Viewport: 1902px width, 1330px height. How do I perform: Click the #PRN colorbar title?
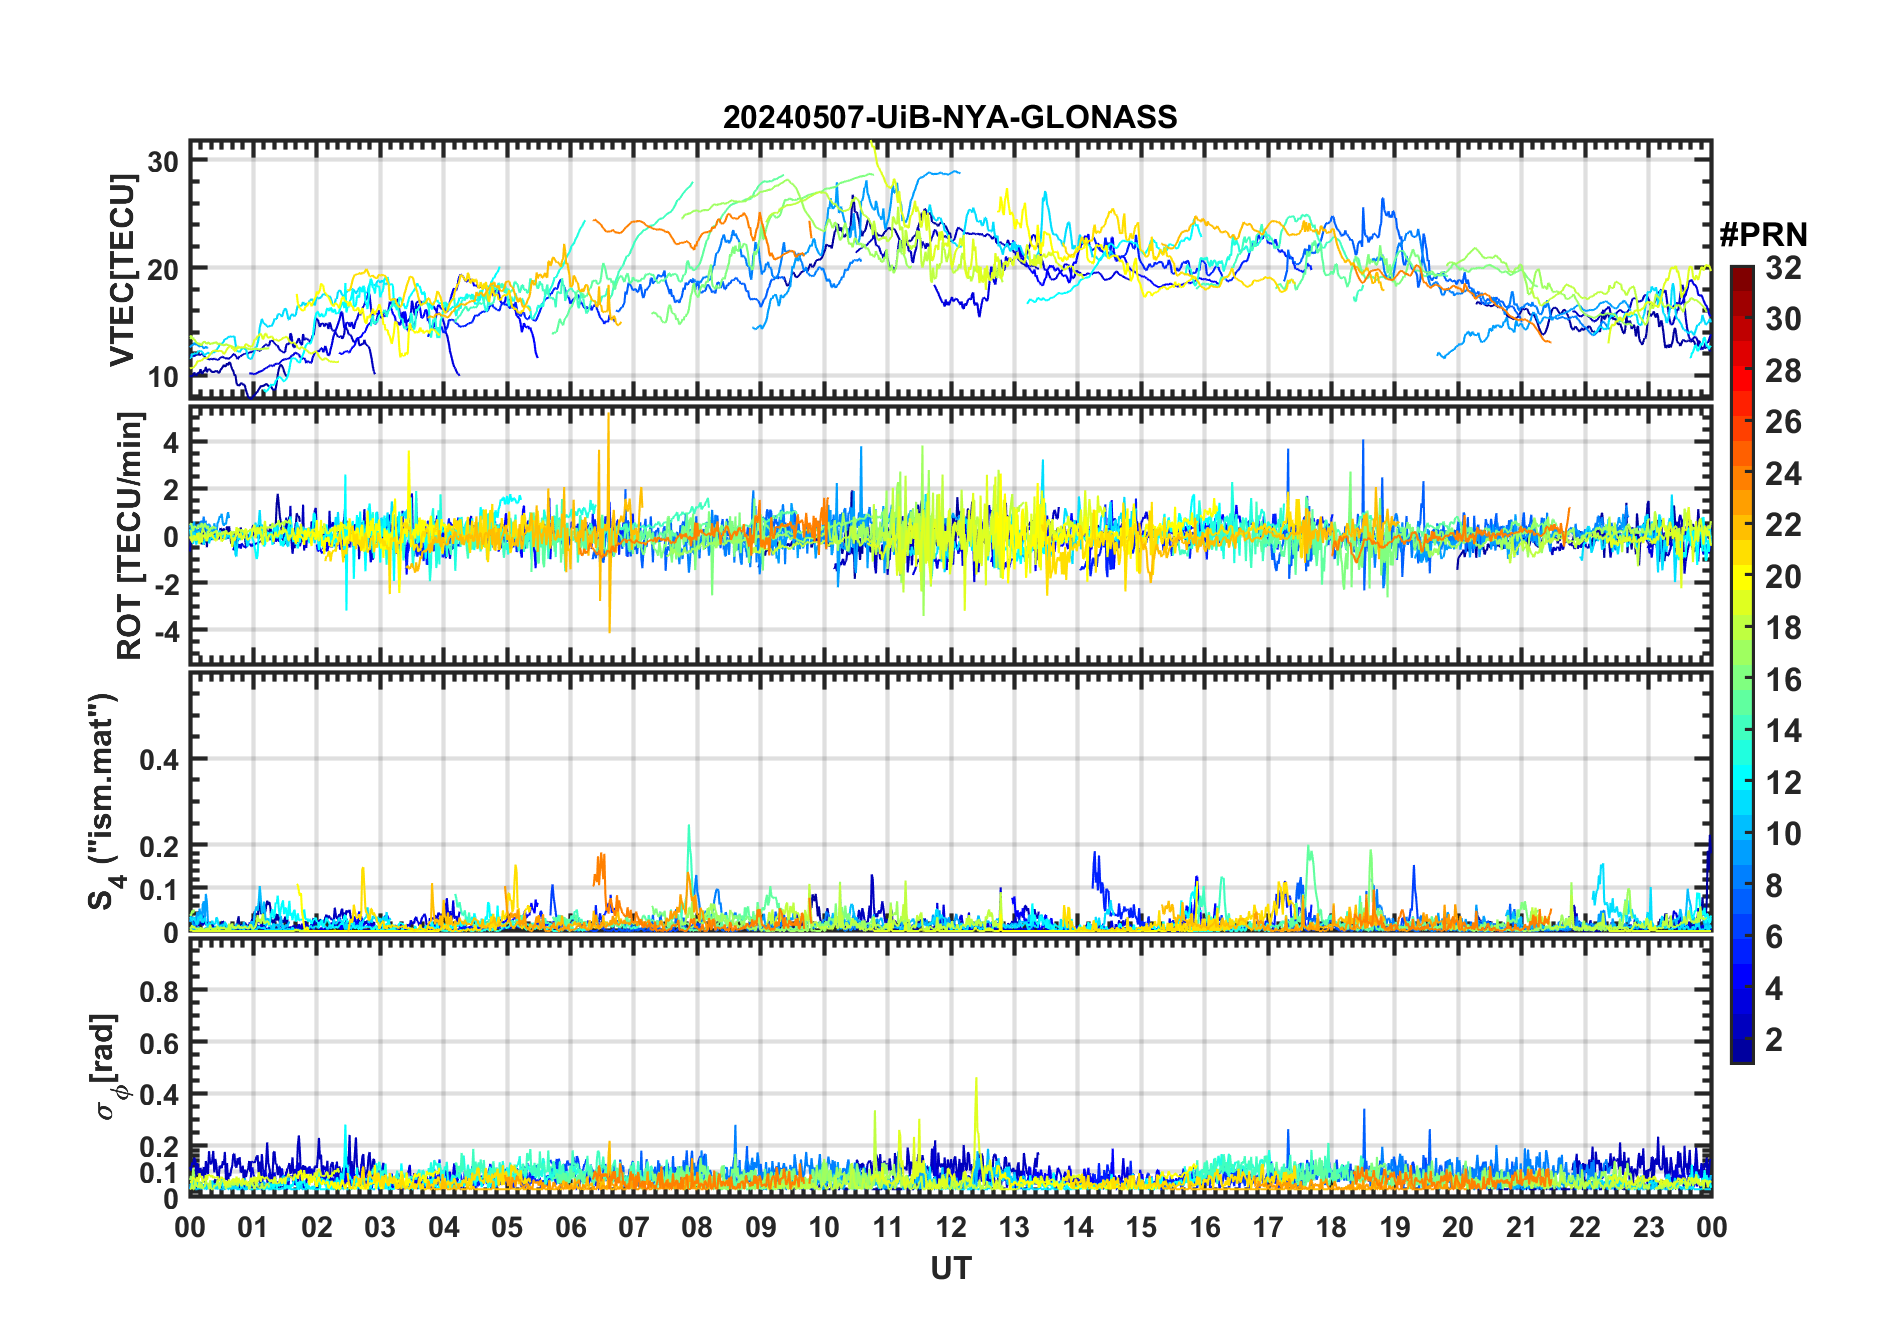[x=1763, y=235]
